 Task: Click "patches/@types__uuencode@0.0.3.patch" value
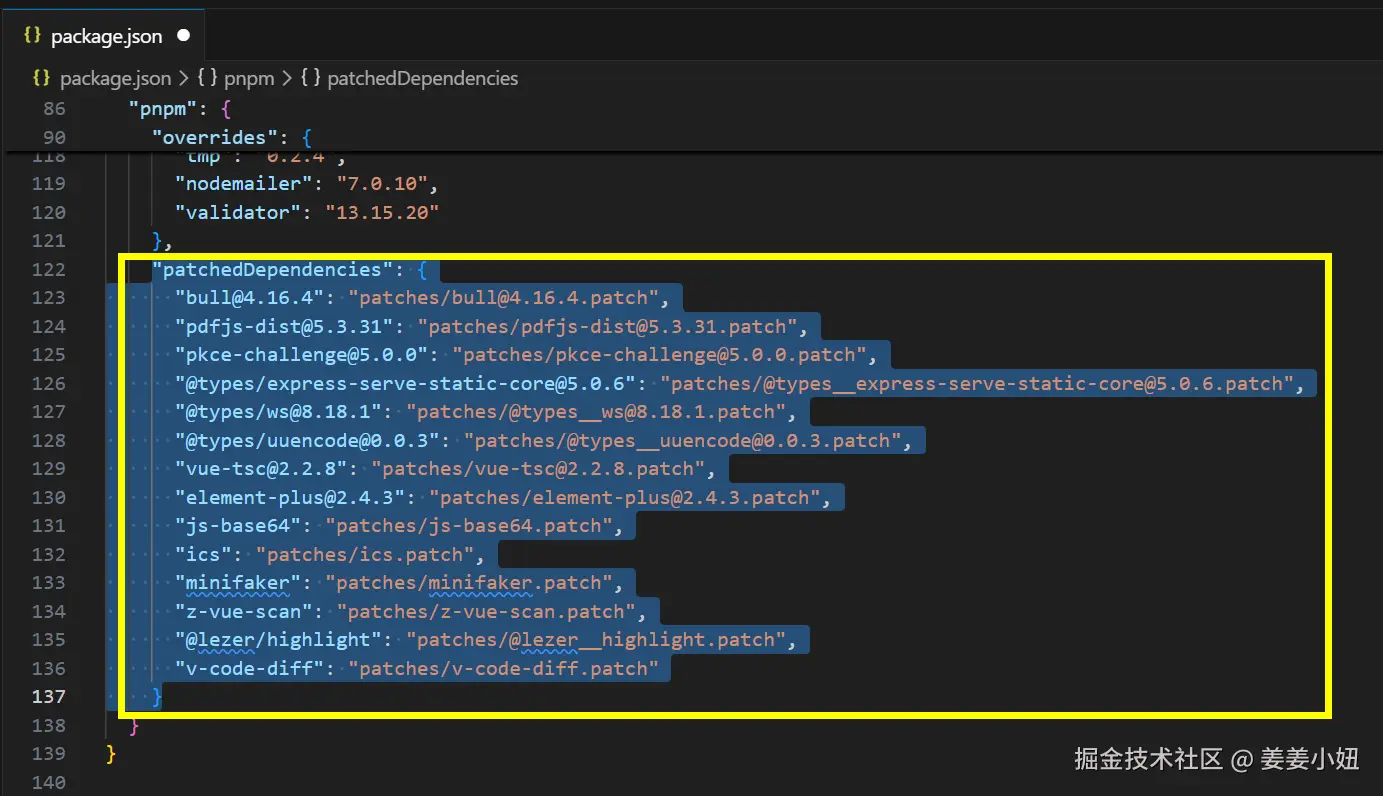[682, 440]
